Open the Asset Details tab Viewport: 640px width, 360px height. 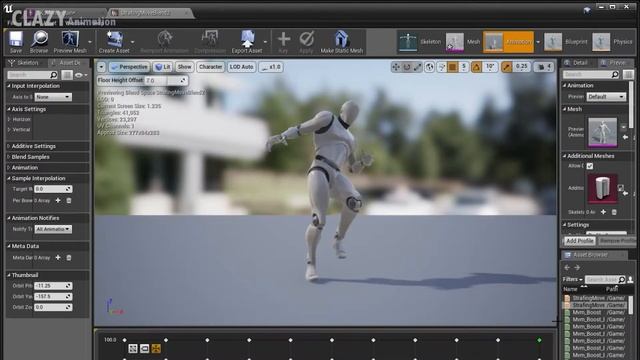(69, 62)
